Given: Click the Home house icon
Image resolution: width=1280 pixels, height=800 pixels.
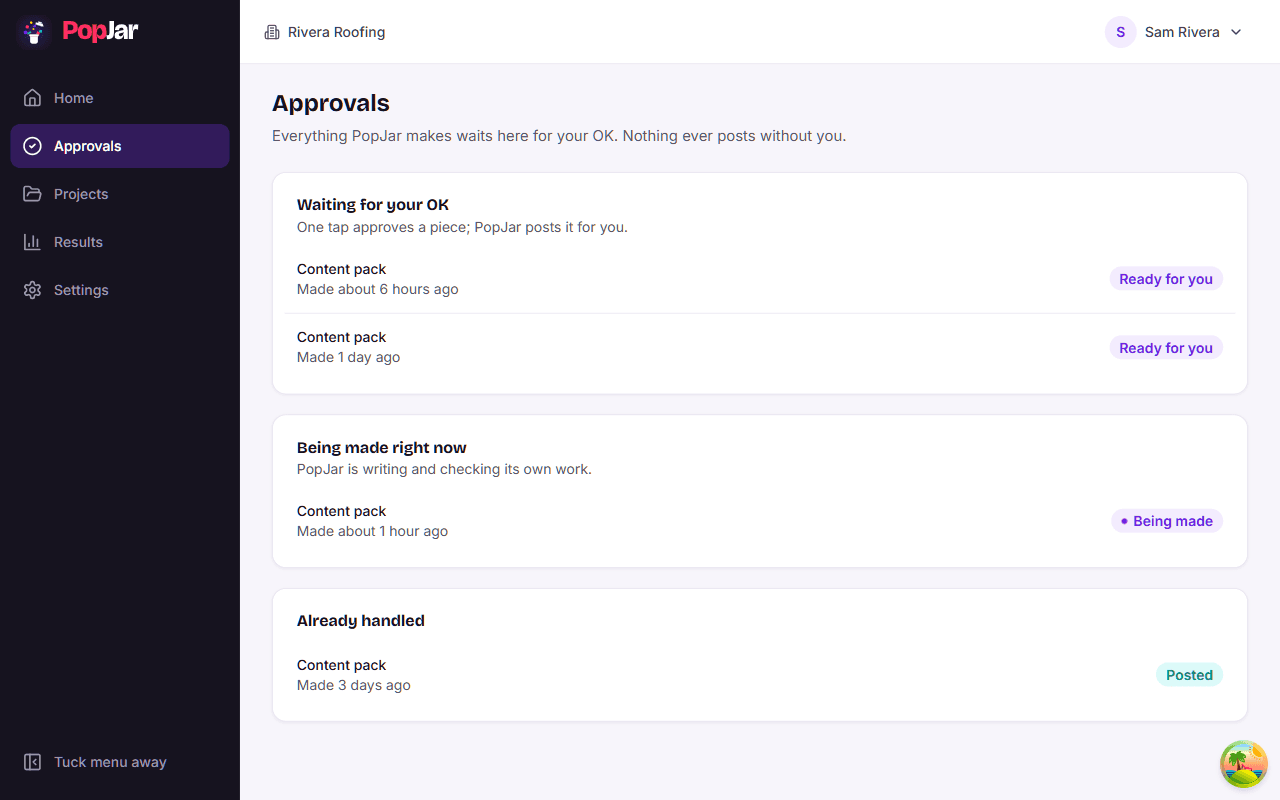Looking at the screenshot, I should point(33,98).
